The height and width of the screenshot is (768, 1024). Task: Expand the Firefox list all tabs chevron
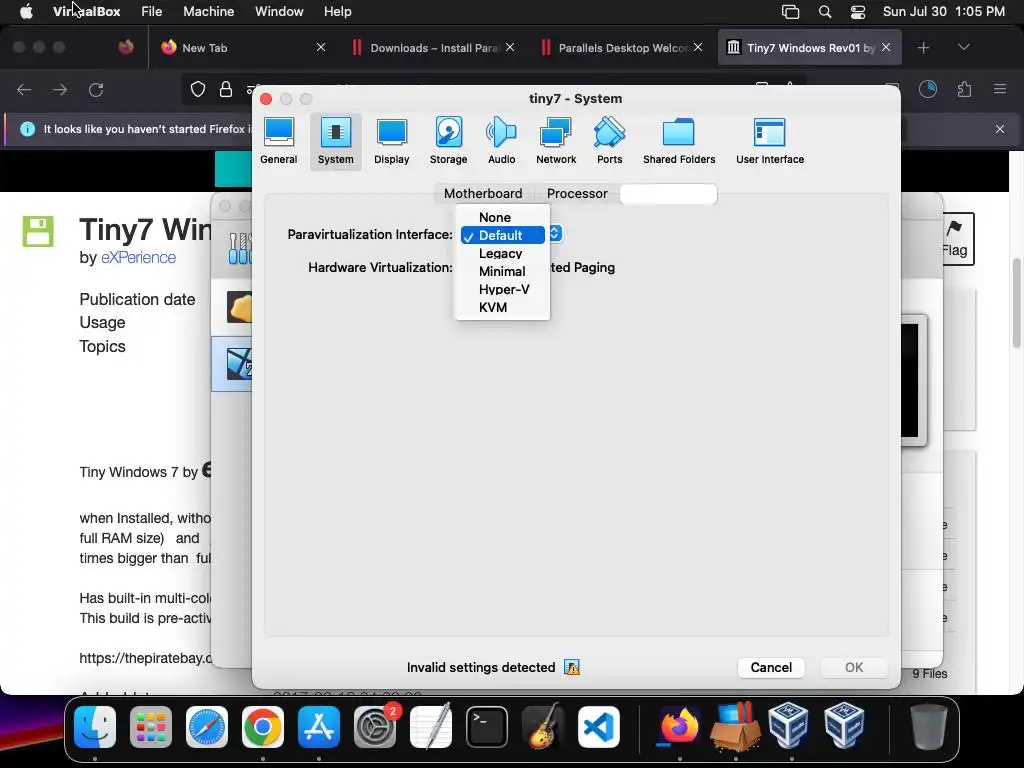coord(963,47)
